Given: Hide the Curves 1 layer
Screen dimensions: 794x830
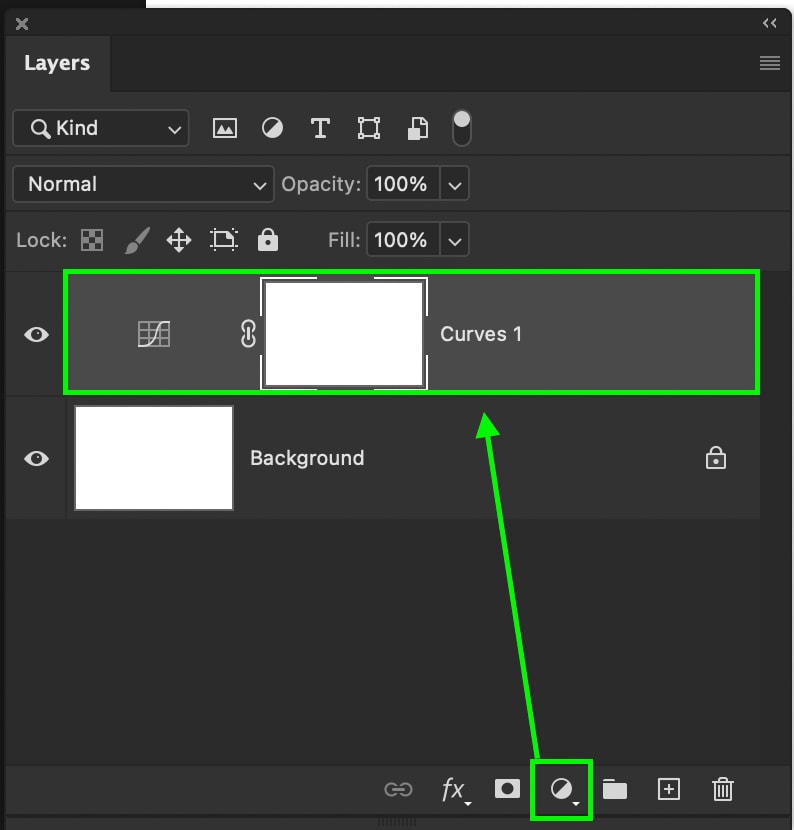Looking at the screenshot, I should pyautogui.click(x=37, y=335).
